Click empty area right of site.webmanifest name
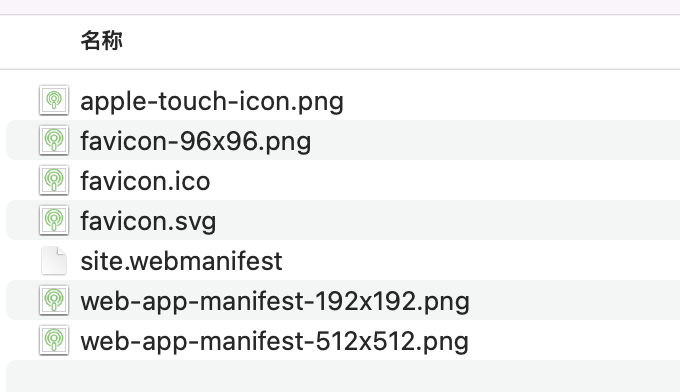This screenshot has height=392, width=680. 481,261
